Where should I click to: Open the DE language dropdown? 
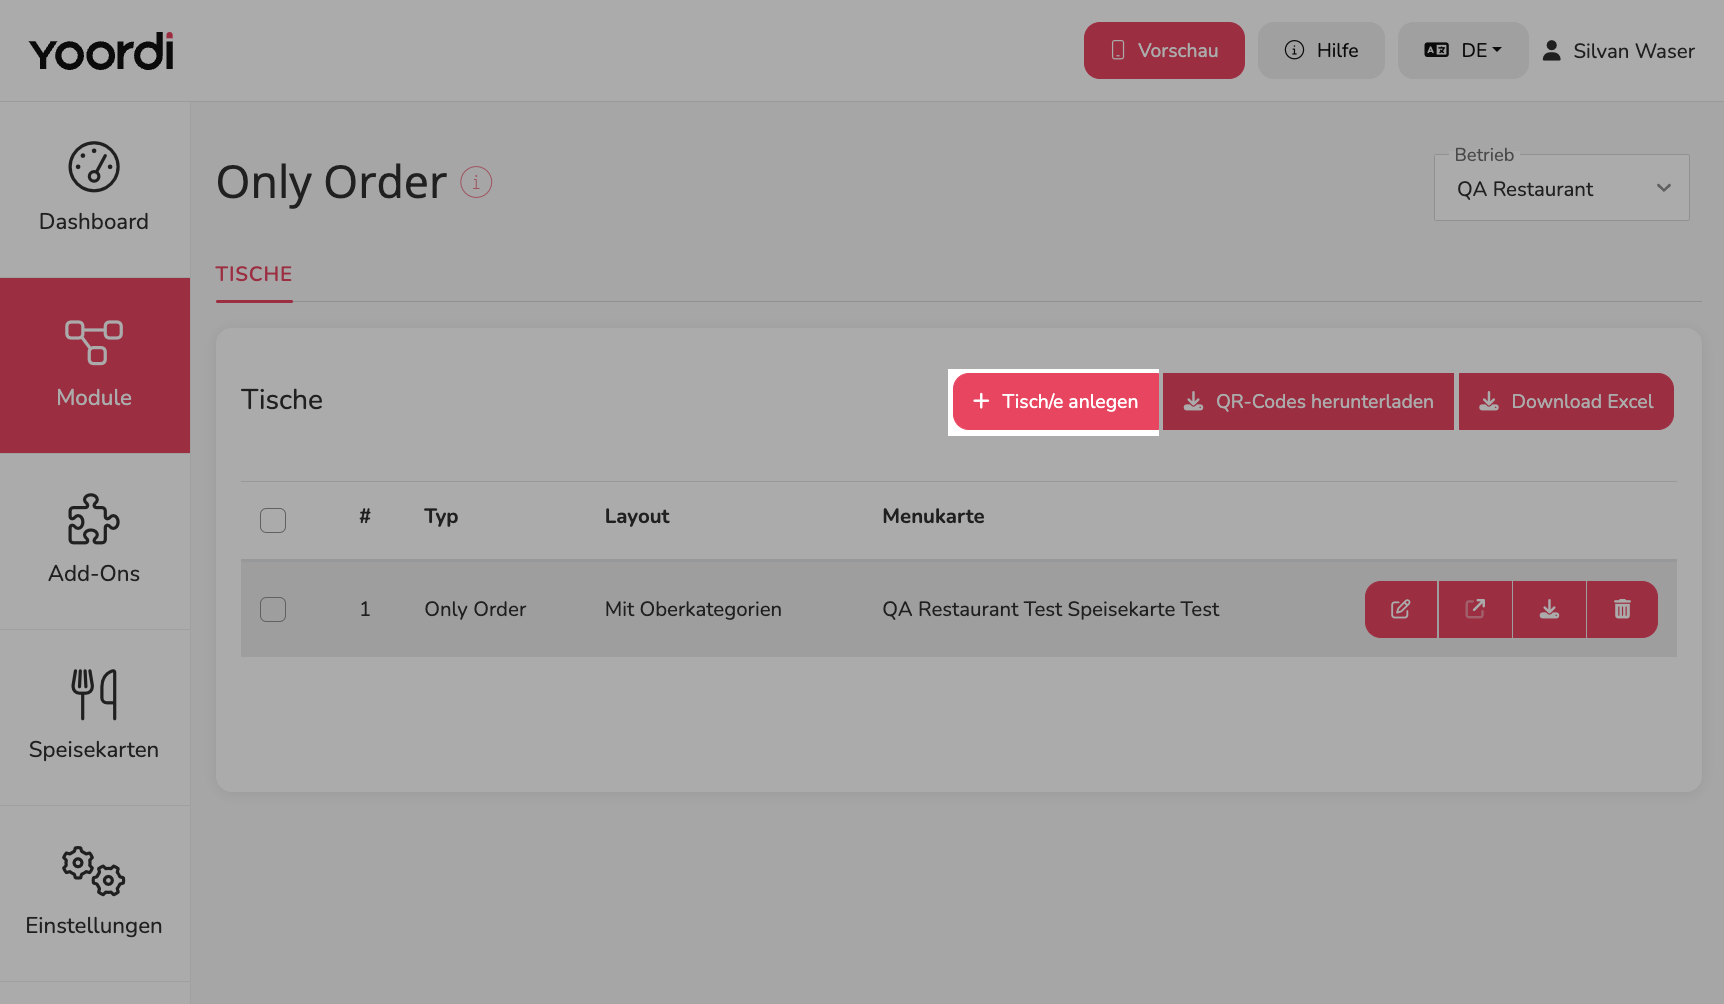tap(1463, 50)
